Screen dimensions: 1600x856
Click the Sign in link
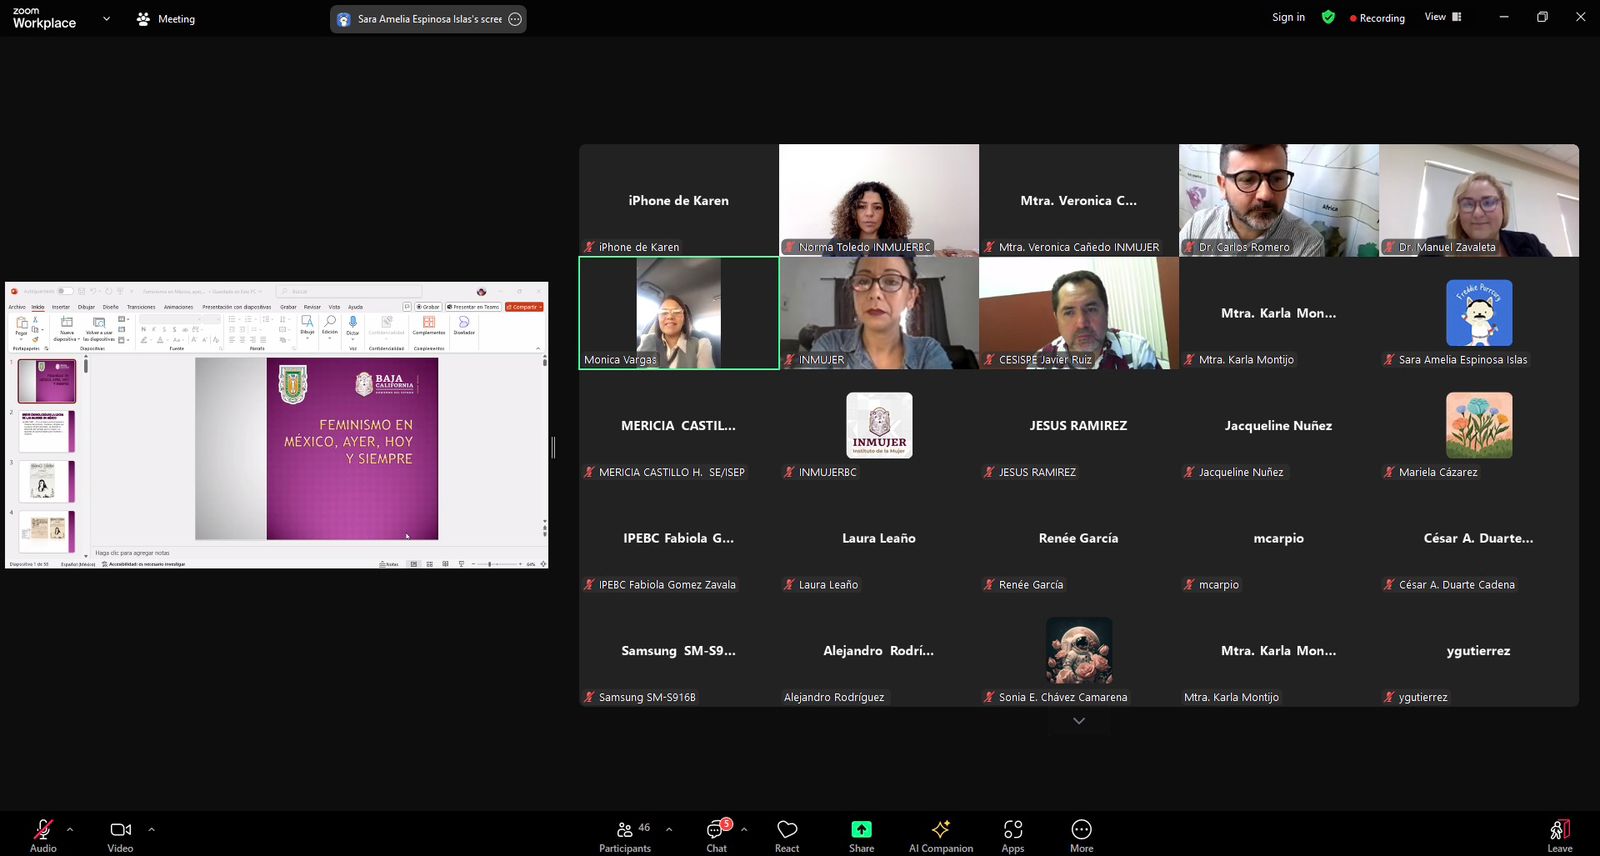(x=1288, y=17)
